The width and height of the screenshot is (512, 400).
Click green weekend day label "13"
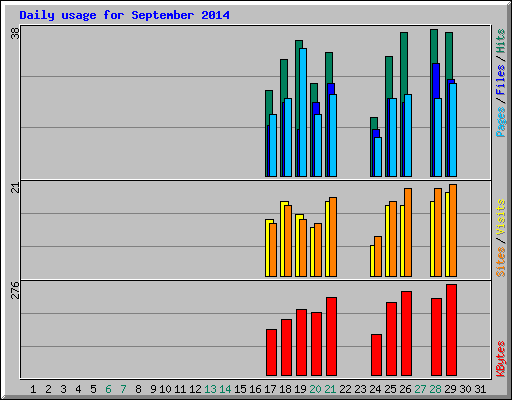(210, 389)
